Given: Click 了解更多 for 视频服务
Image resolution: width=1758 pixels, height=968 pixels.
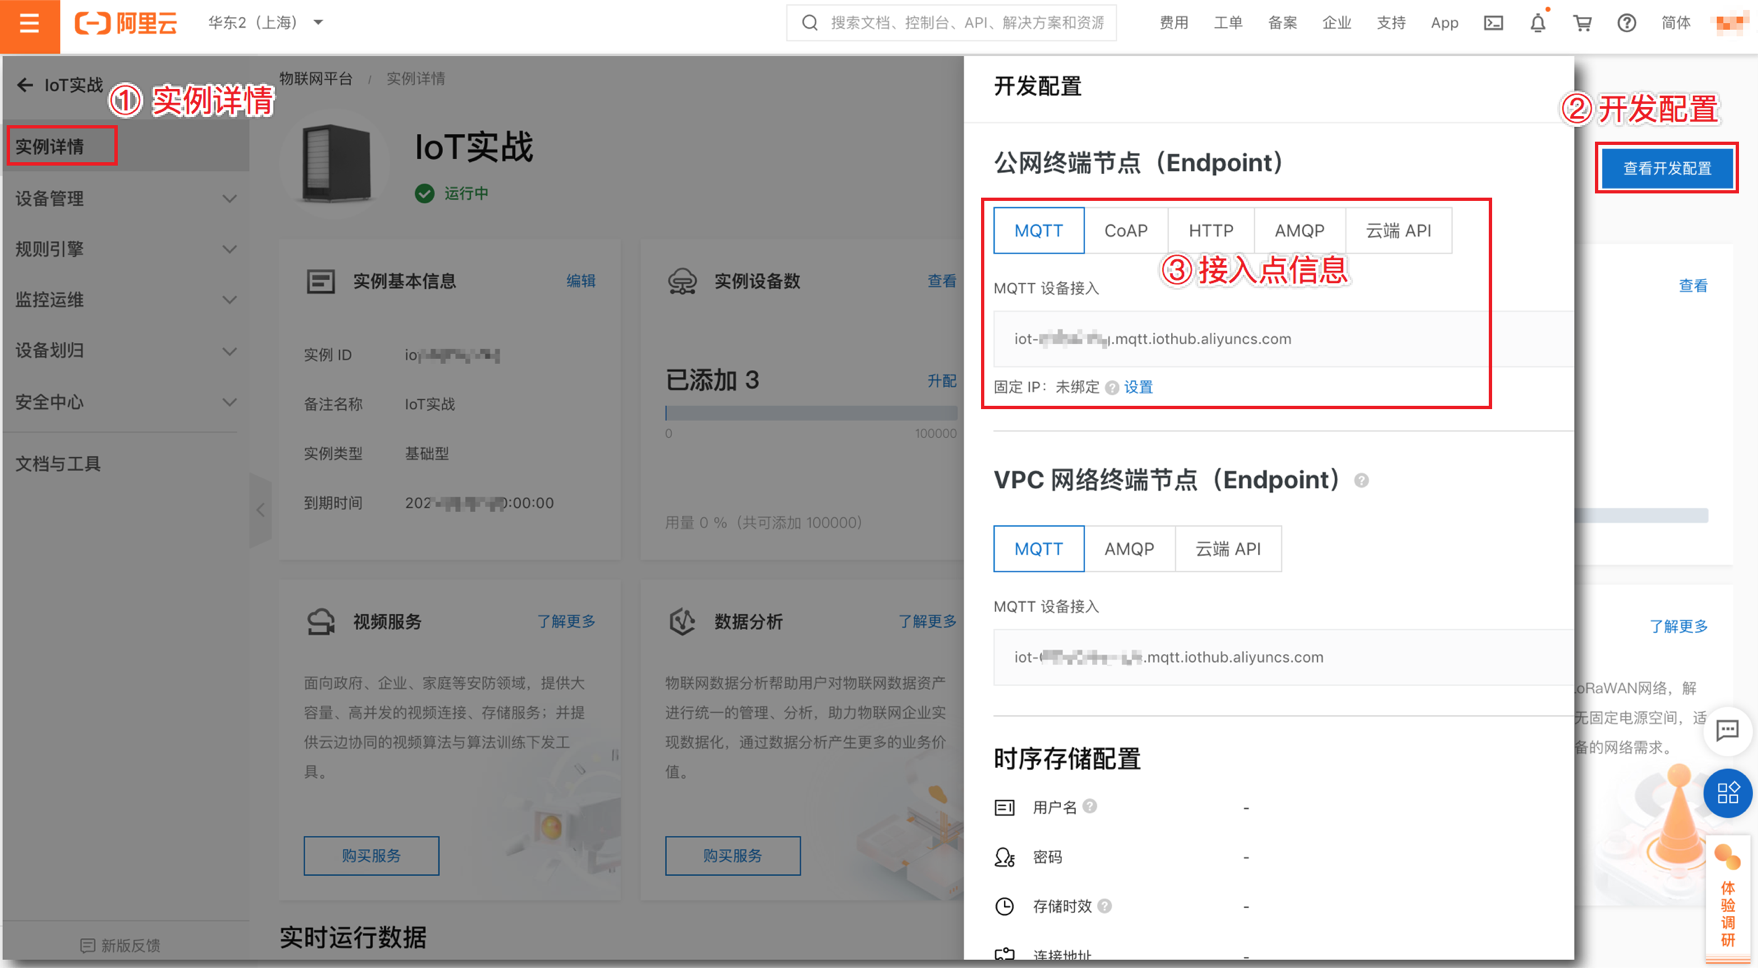Looking at the screenshot, I should pos(566,621).
